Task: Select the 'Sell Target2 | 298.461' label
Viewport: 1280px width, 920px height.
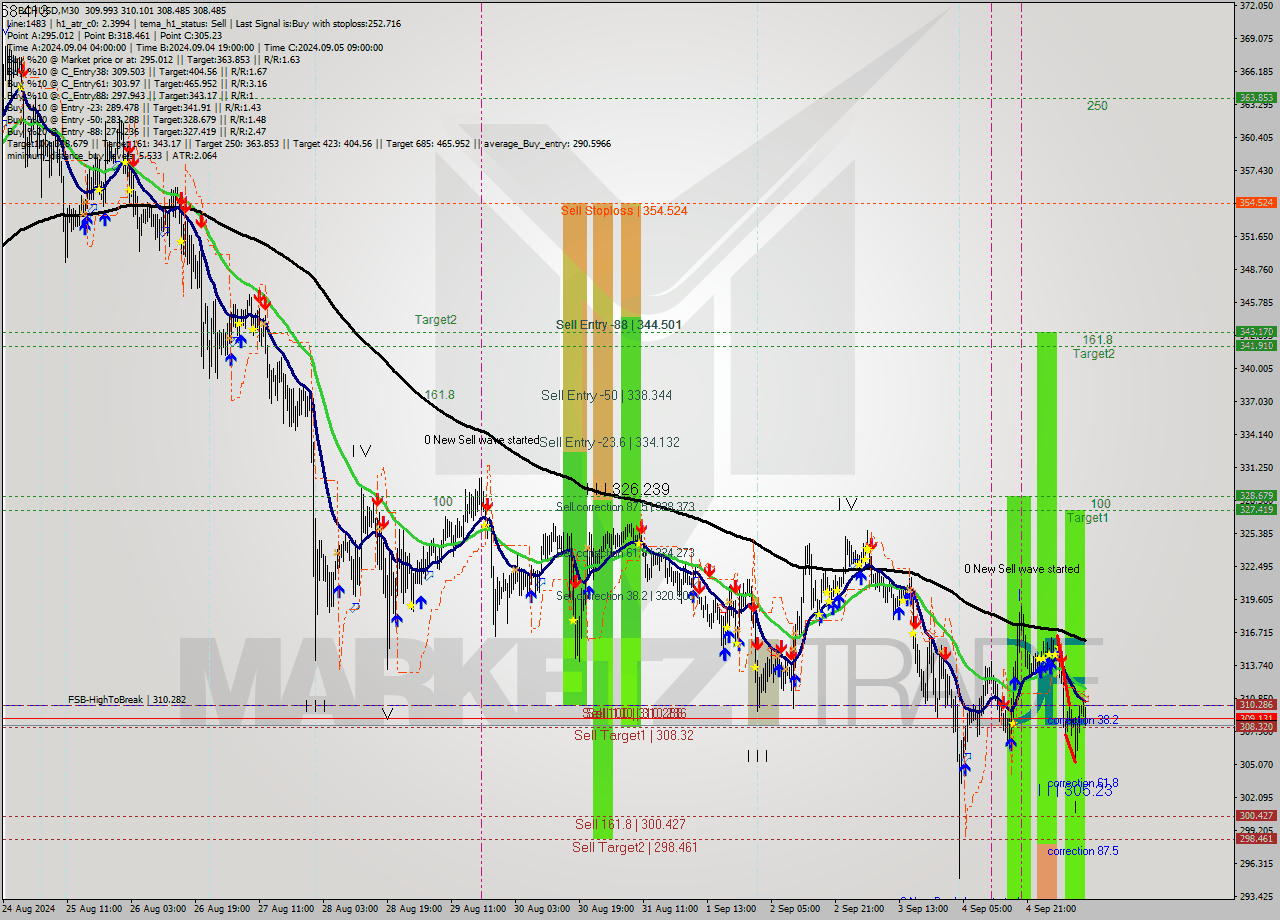Action: [635, 847]
